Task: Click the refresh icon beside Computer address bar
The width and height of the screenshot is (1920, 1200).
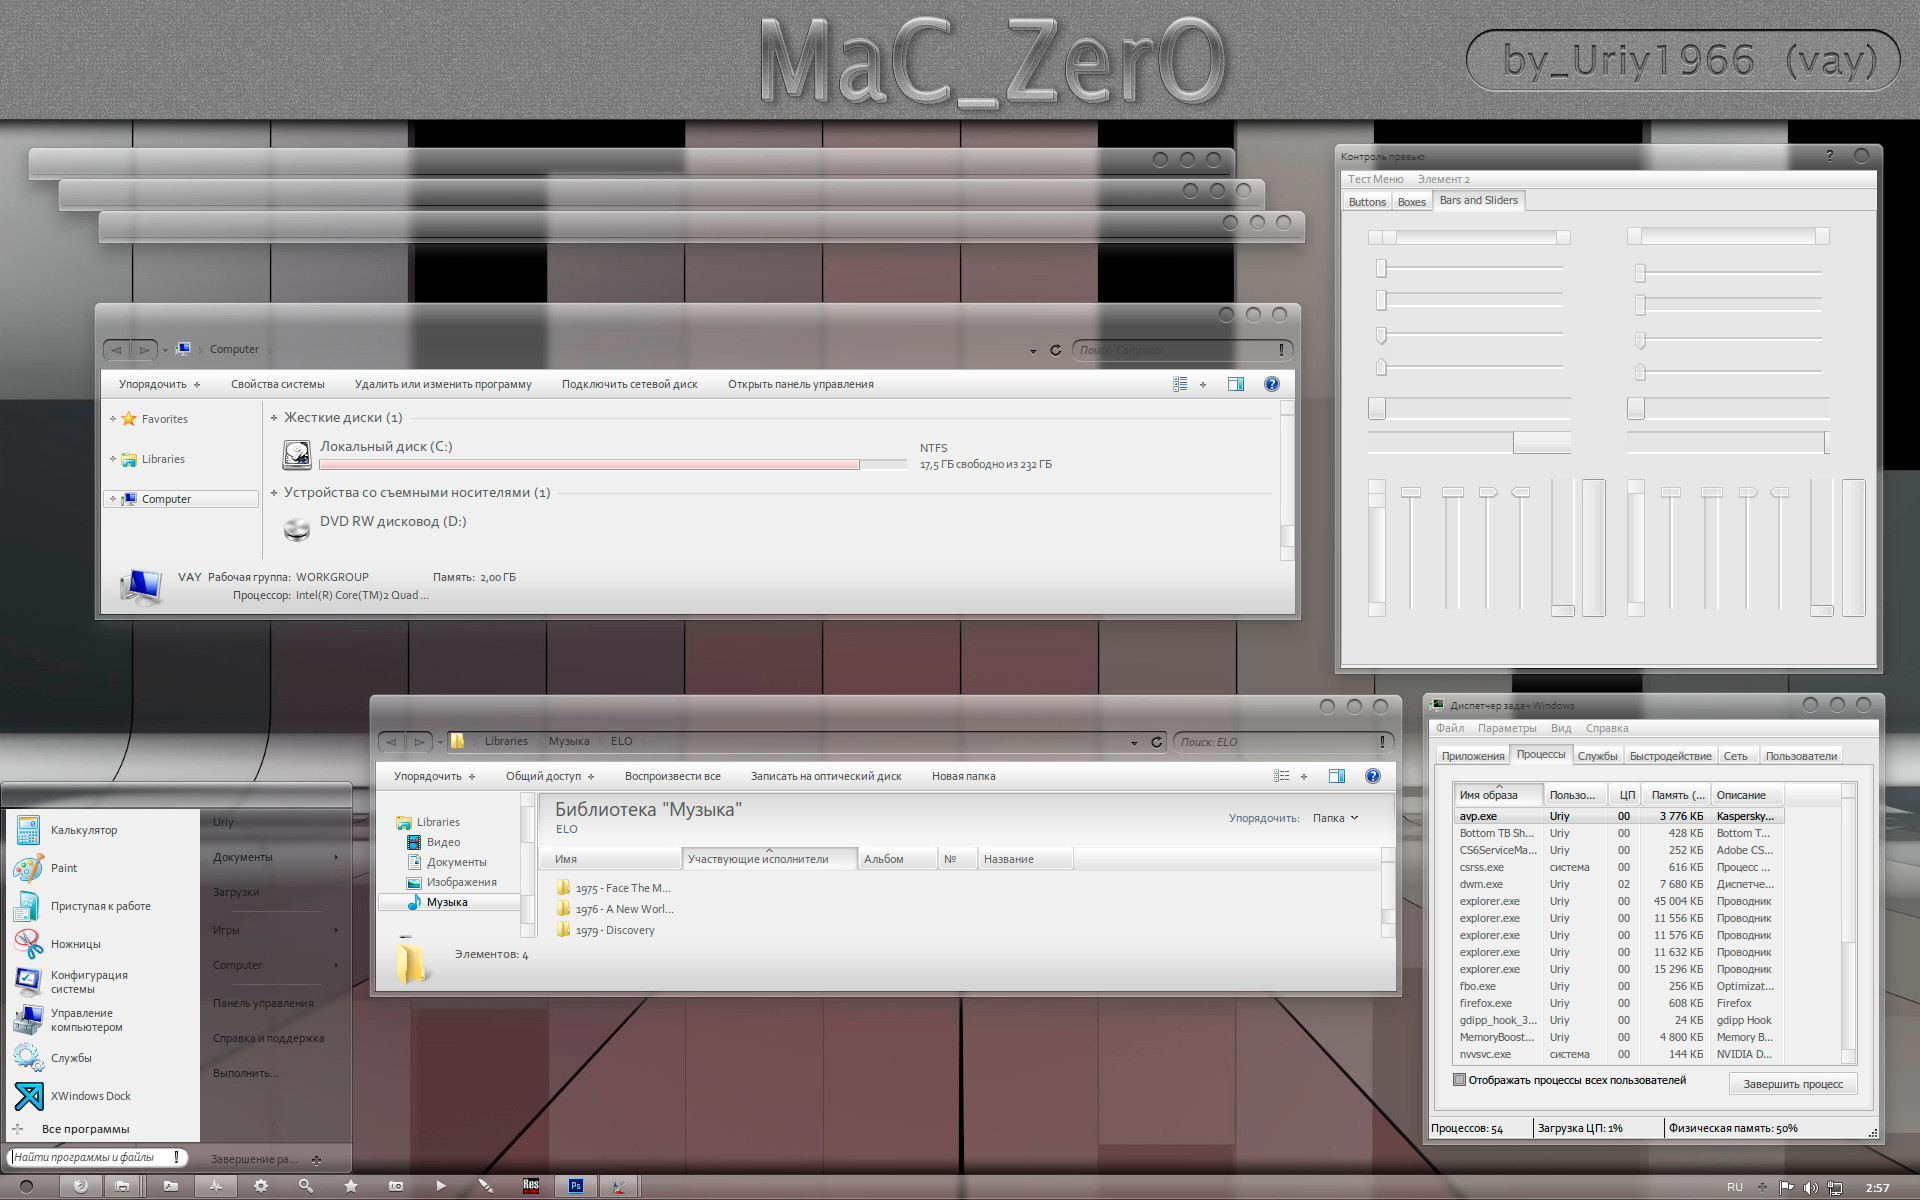Action: point(1055,350)
